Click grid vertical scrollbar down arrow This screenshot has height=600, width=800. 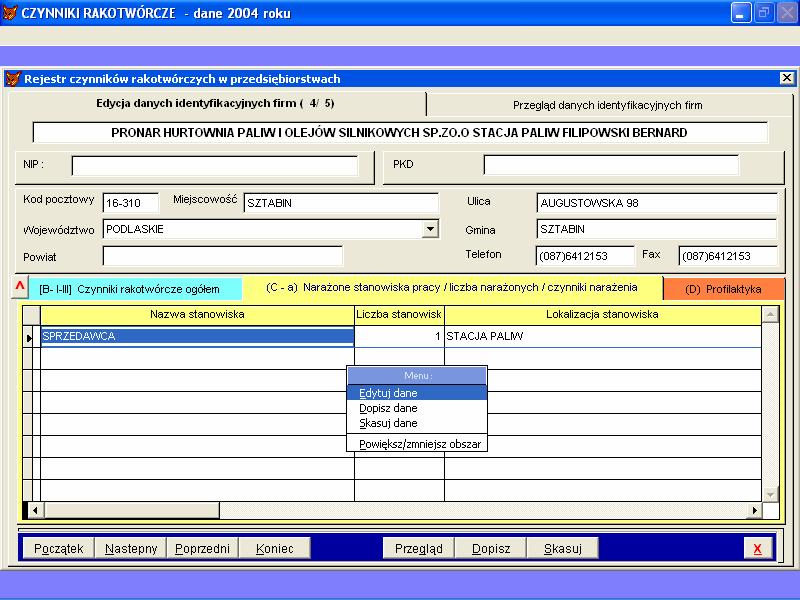(770, 494)
